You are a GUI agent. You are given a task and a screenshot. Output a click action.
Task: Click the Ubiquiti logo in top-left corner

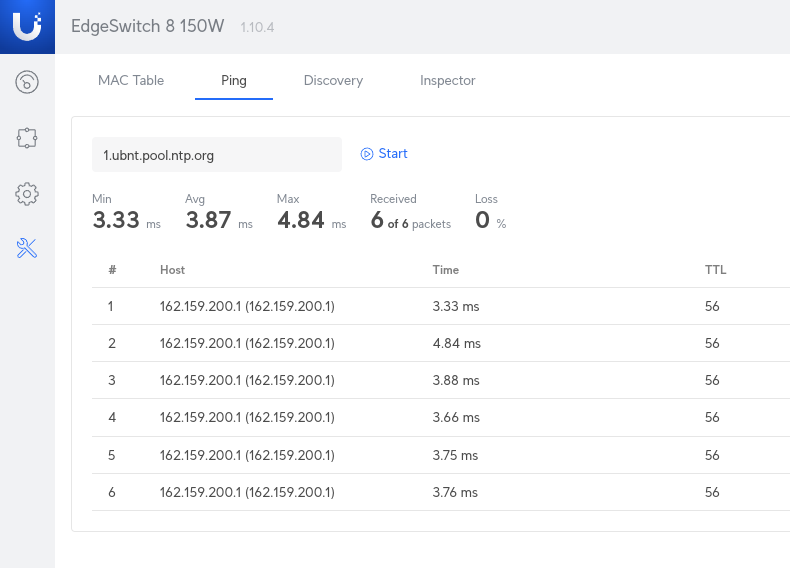pyautogui.click(x=27, y=26)
